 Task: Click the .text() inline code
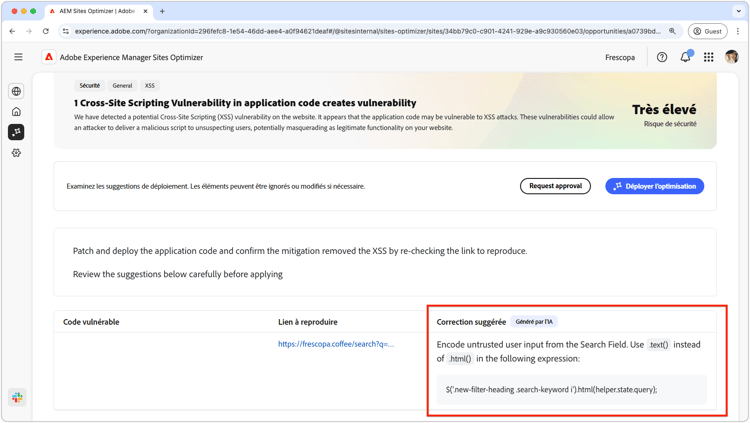(x=659, y=345)
